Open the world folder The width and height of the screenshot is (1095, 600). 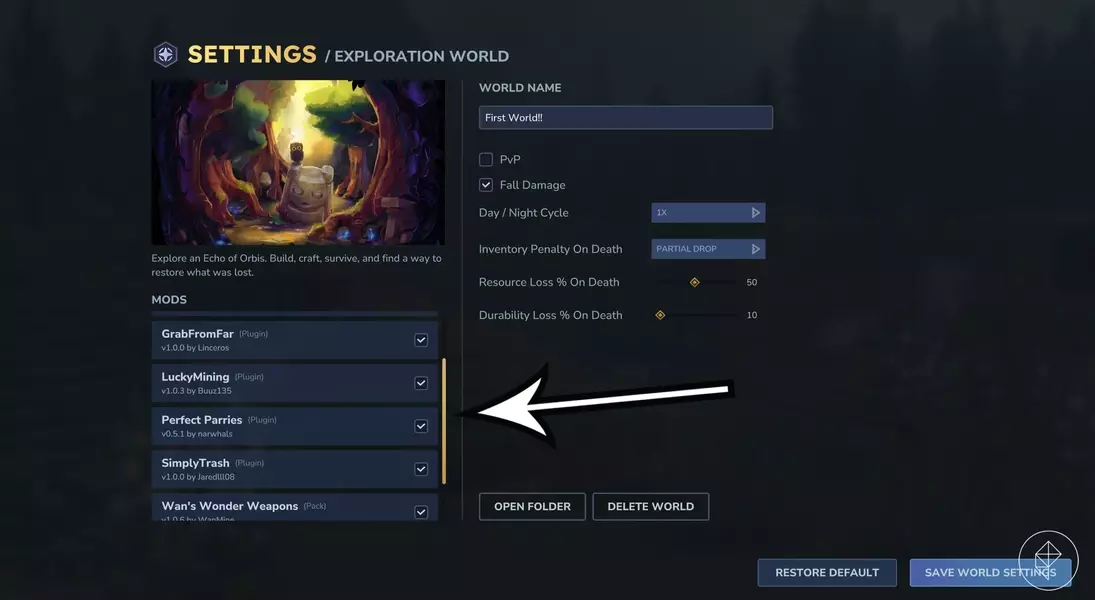[x=532, y=506]
